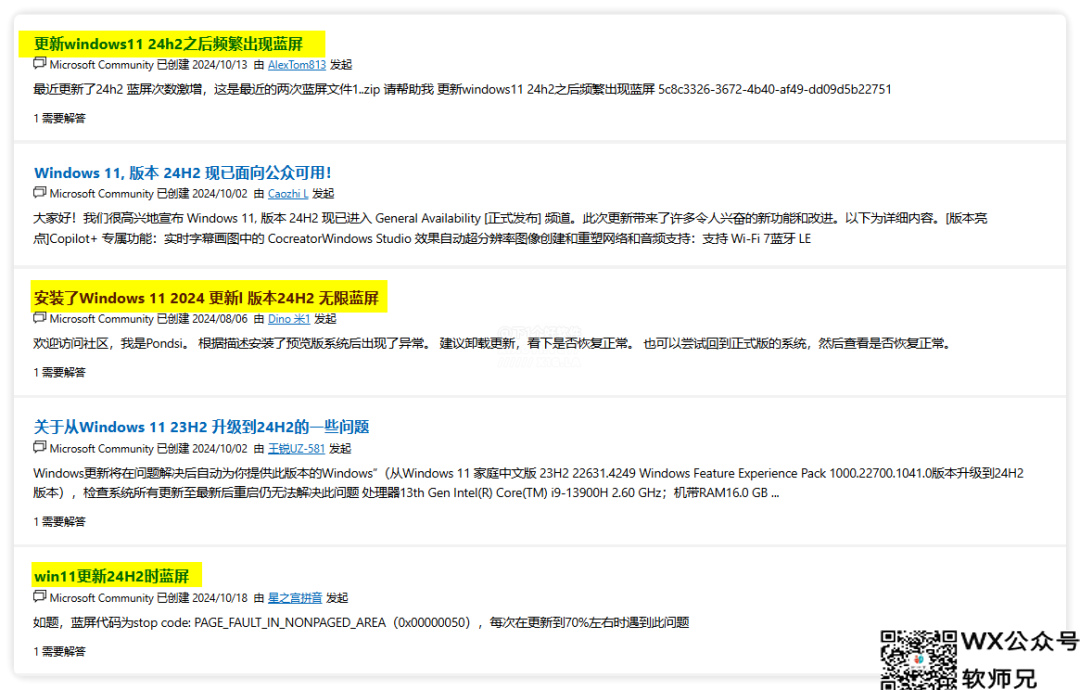The height and width of the screenshot is (690, 1080).
Task: Click date 2024/10/18 in last post
Action: point(220,598)
